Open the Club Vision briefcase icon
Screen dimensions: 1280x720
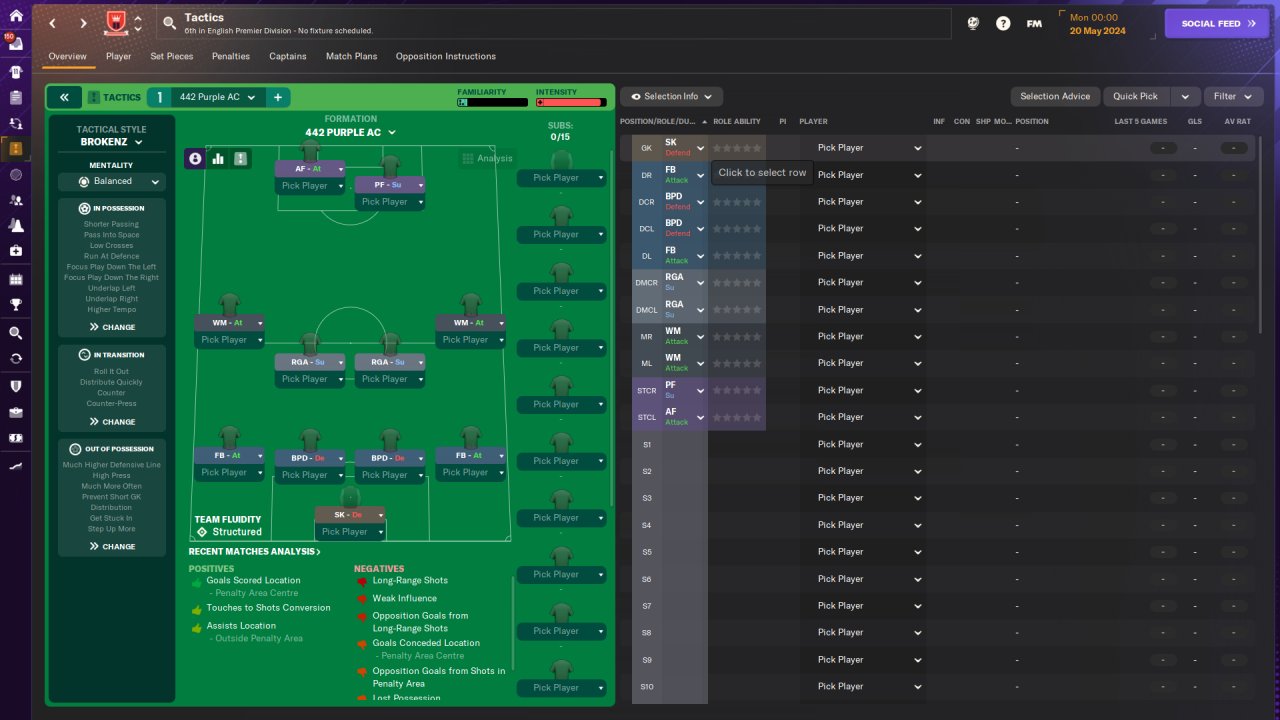point(15,412)
